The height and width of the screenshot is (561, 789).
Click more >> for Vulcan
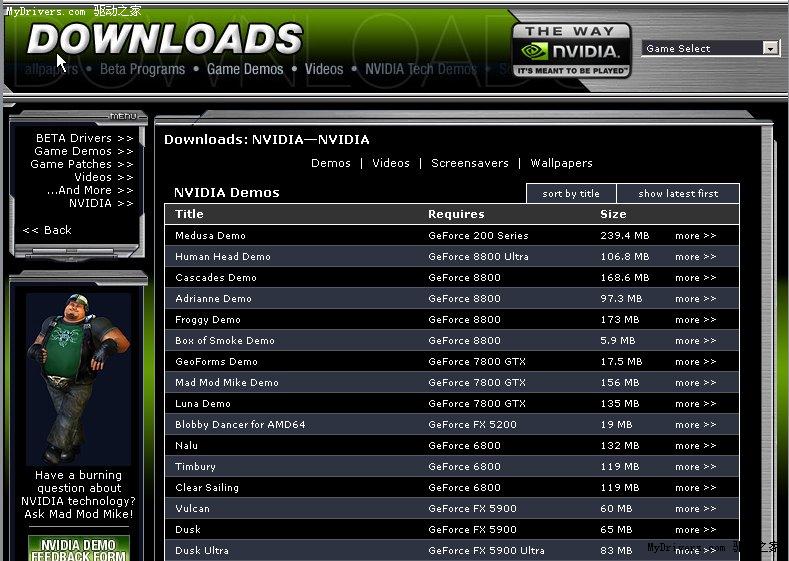695,509
